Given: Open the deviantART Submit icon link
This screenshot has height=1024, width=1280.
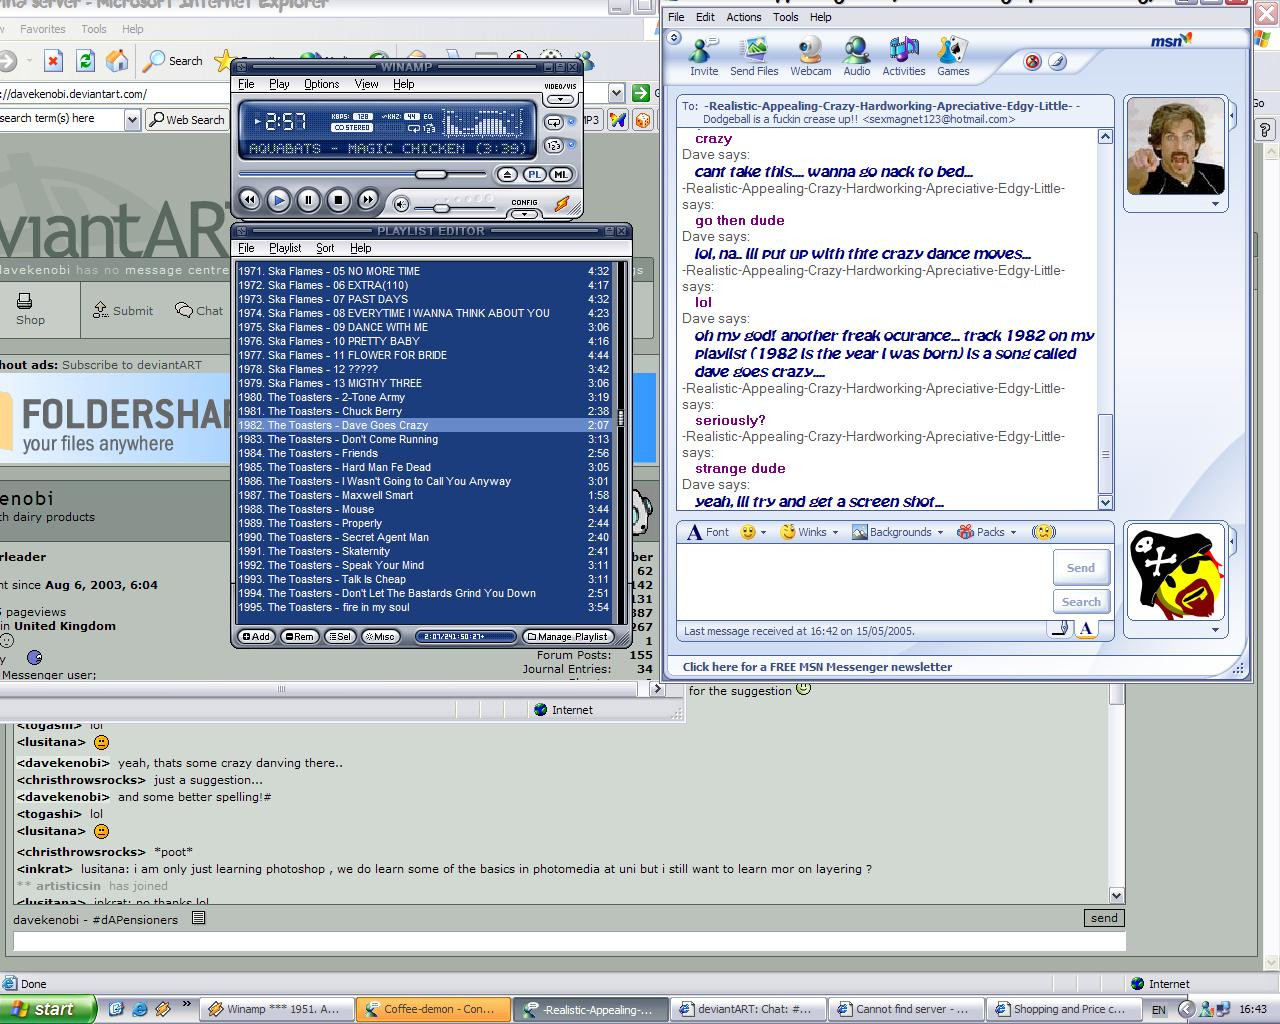Looking at the screenshot, I should (x=123, y=310).
